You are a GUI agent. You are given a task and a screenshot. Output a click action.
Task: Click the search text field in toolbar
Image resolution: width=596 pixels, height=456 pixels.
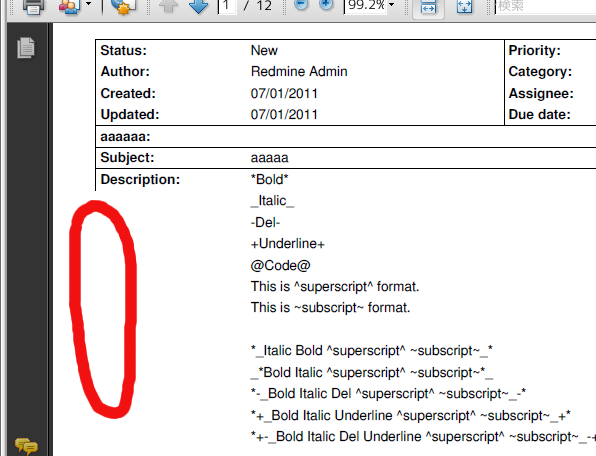pos(545,5)
